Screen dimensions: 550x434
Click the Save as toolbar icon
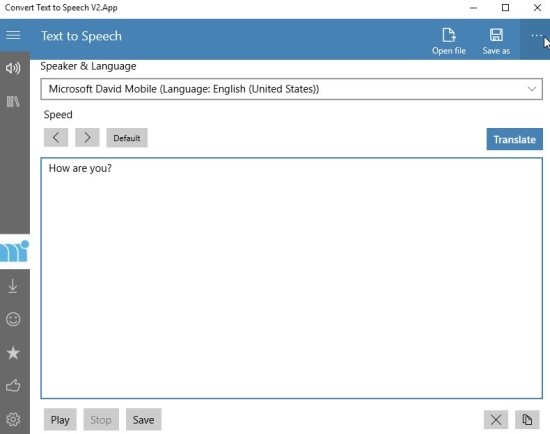tap(496, 41)
